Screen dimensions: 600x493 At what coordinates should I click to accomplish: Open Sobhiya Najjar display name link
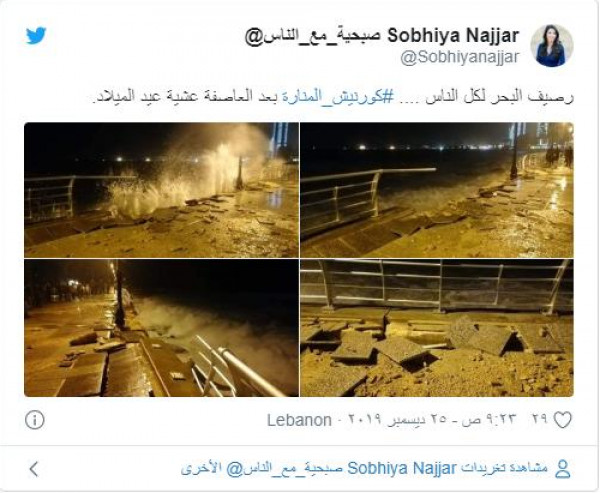tap(453, 36)
